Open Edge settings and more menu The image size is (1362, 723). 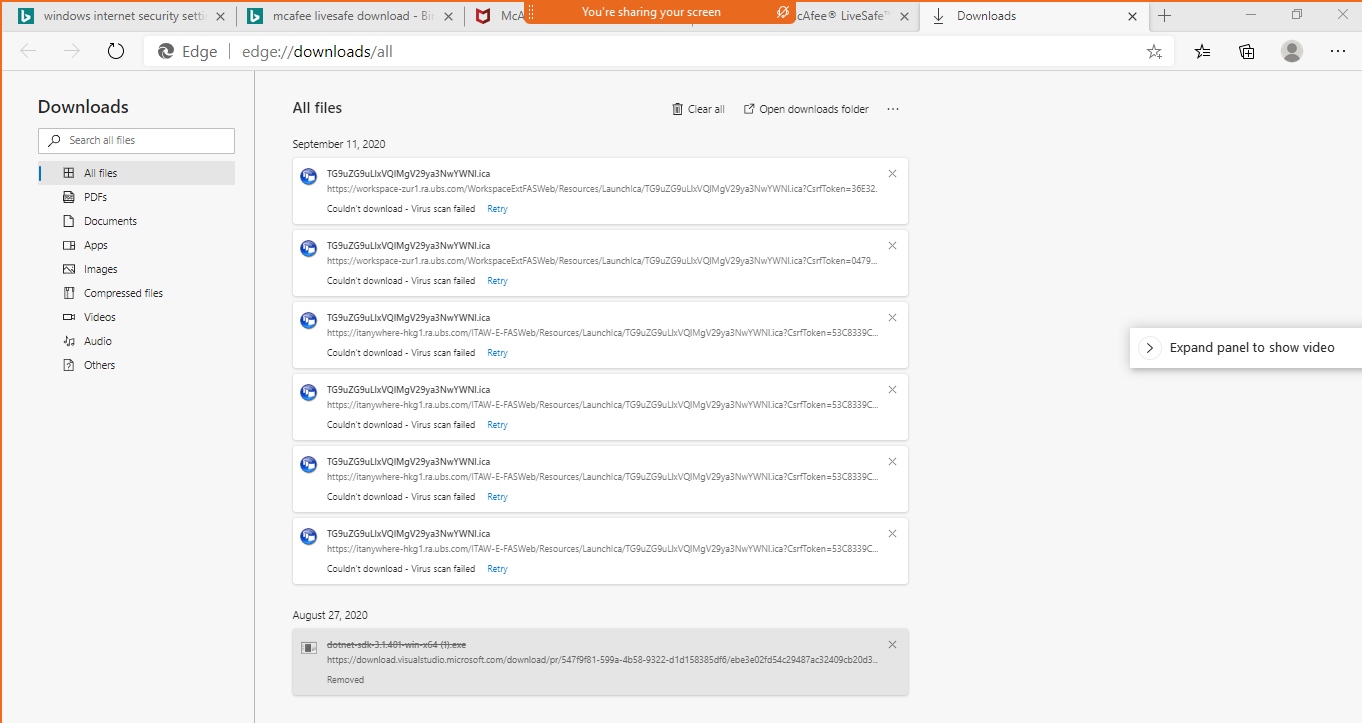click(x=1338, y=52)
